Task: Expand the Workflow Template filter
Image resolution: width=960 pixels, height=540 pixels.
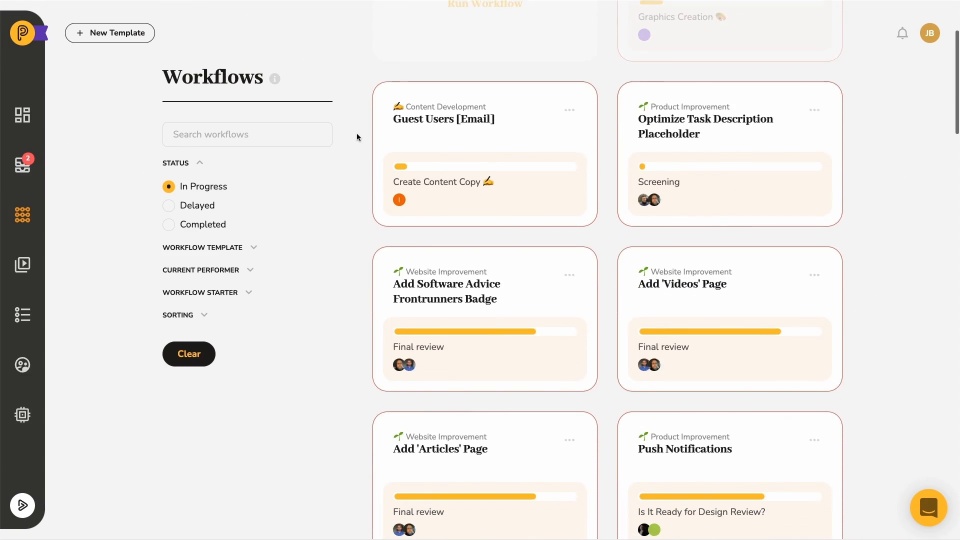Action: click(x=209, y=247)
